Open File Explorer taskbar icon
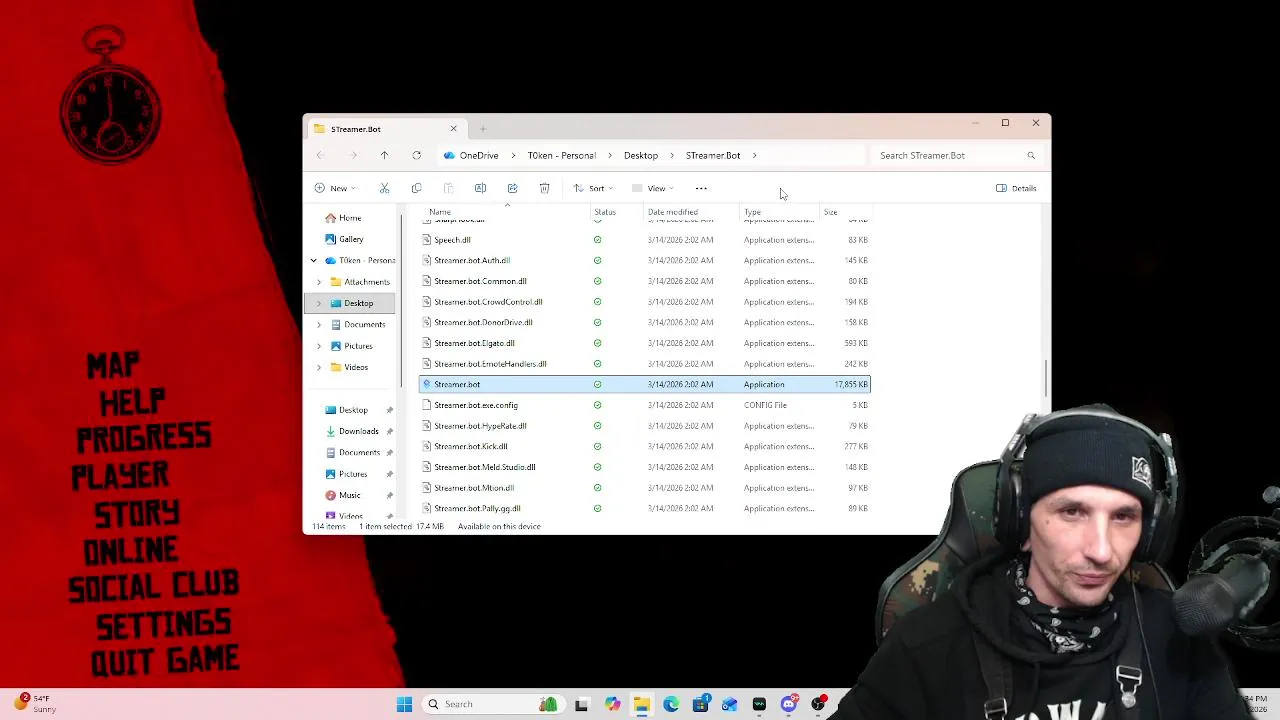Screen dimensions: 1280x720 pos(641,704)
